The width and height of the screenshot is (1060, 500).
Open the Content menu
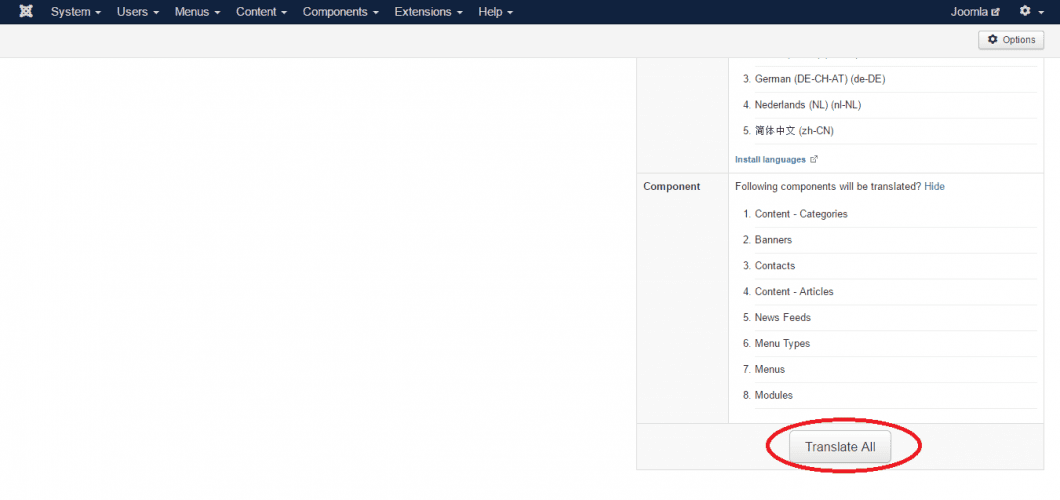click(261, 12)
